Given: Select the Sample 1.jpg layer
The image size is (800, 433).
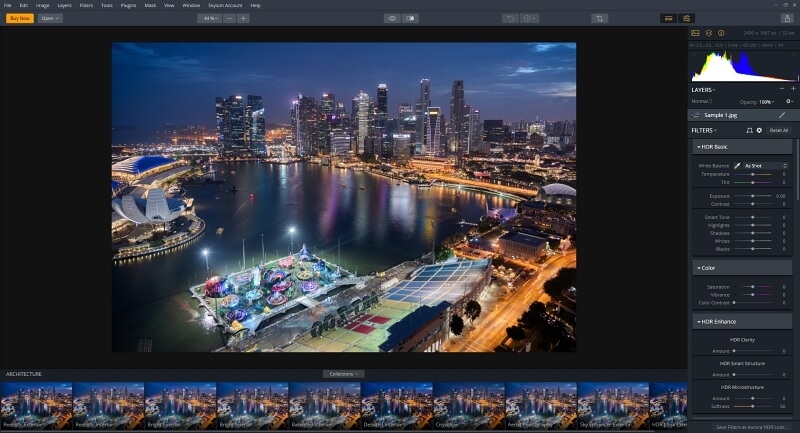Looking at the screenshot, I should [742, 115].
